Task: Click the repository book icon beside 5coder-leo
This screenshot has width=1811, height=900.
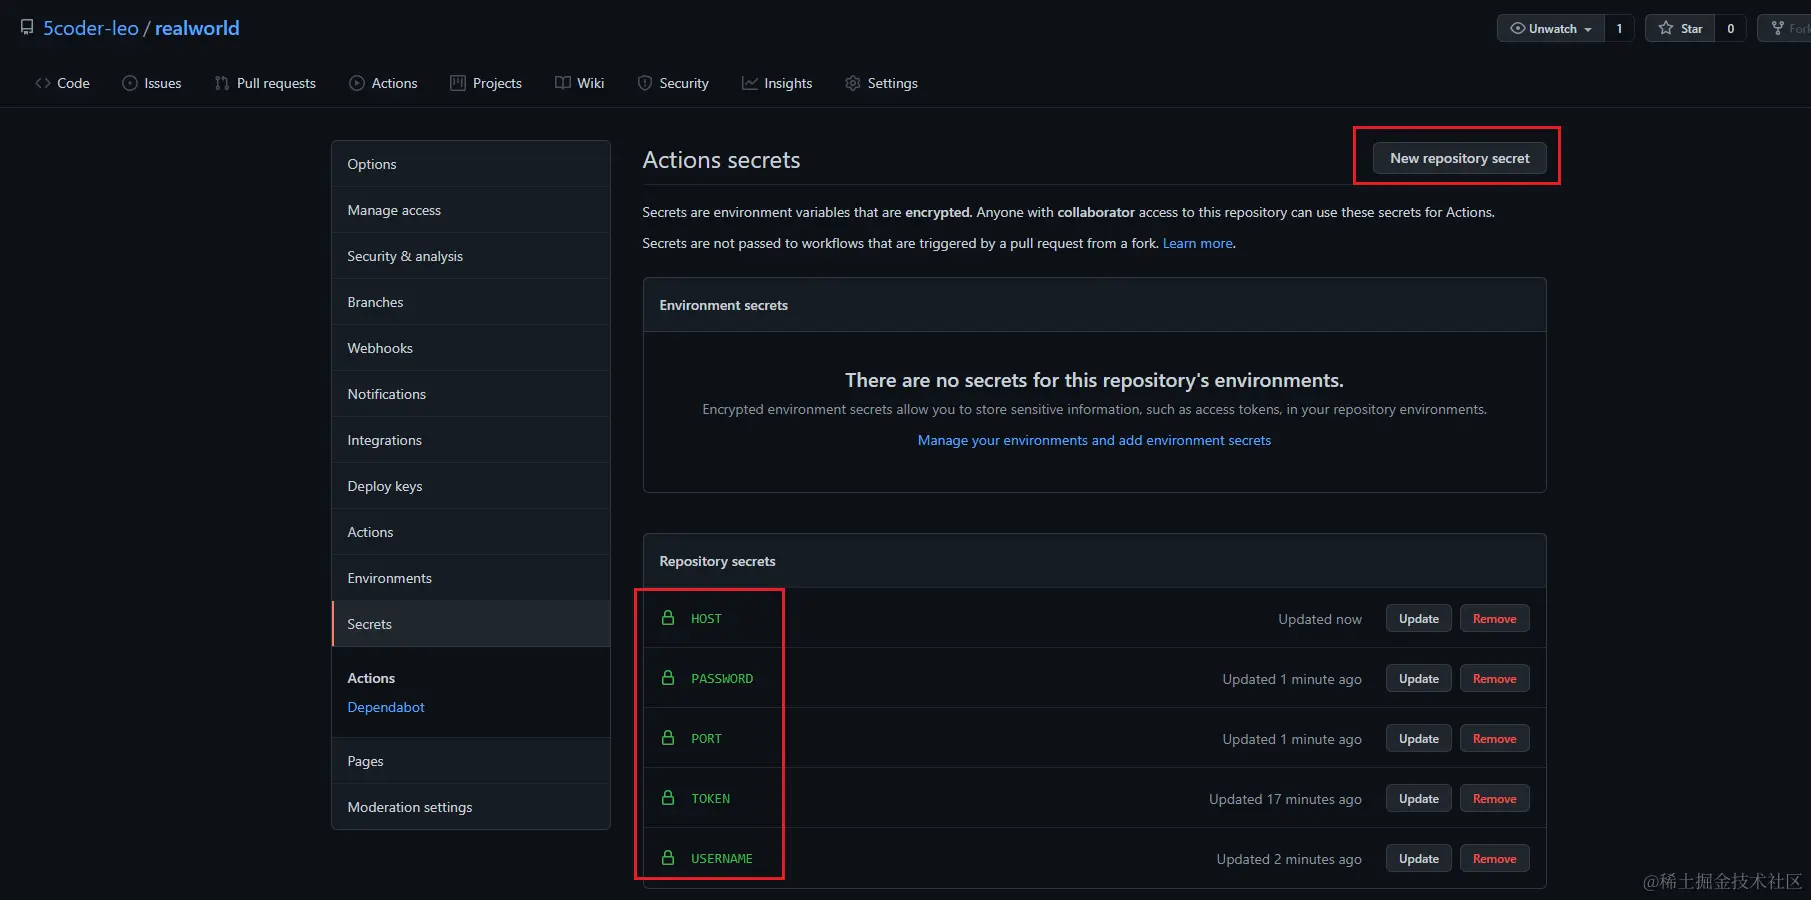Action: (27, 28)
